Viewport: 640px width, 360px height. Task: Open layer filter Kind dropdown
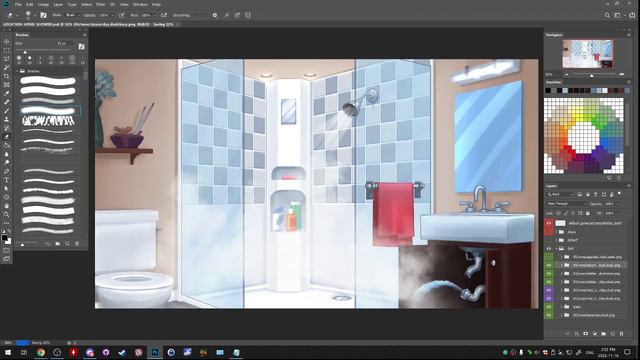pyautogui.click(x=561, y=195)
